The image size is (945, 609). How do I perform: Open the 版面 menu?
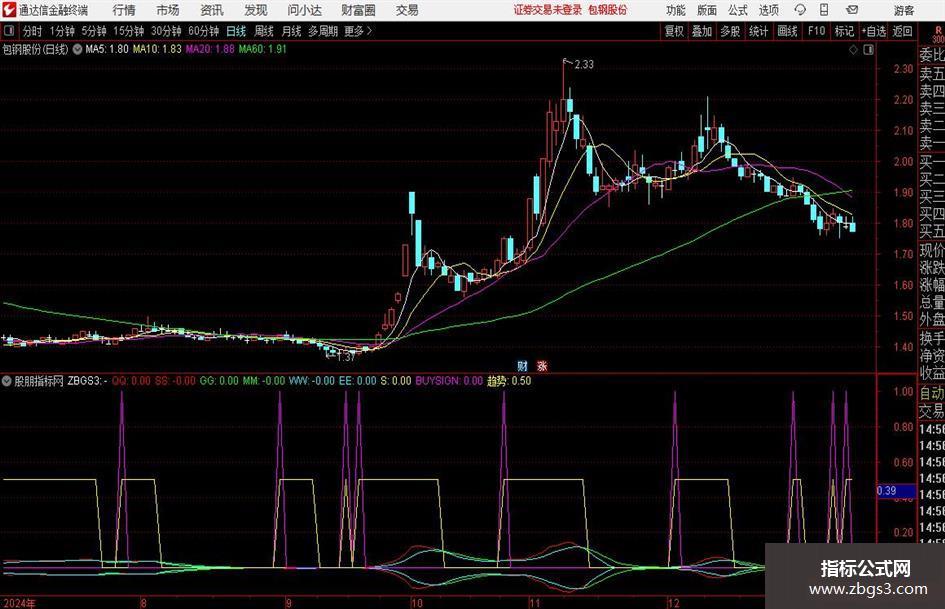[x=706, y=10]
